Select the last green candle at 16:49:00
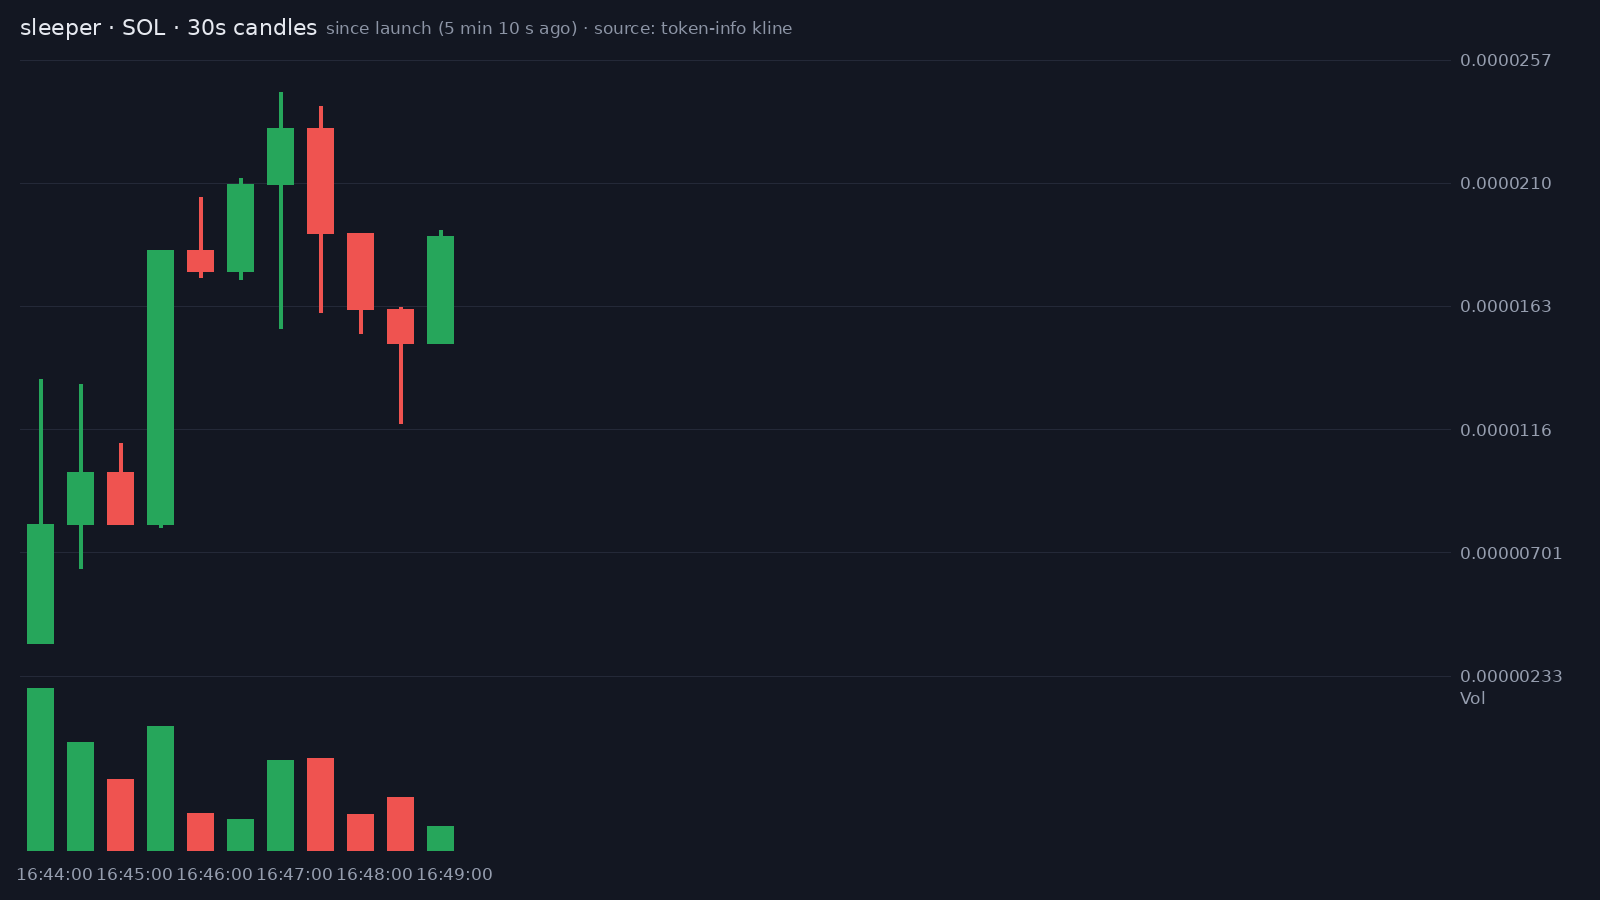The width and height of the screenshot is (1600, 900). 440,290
